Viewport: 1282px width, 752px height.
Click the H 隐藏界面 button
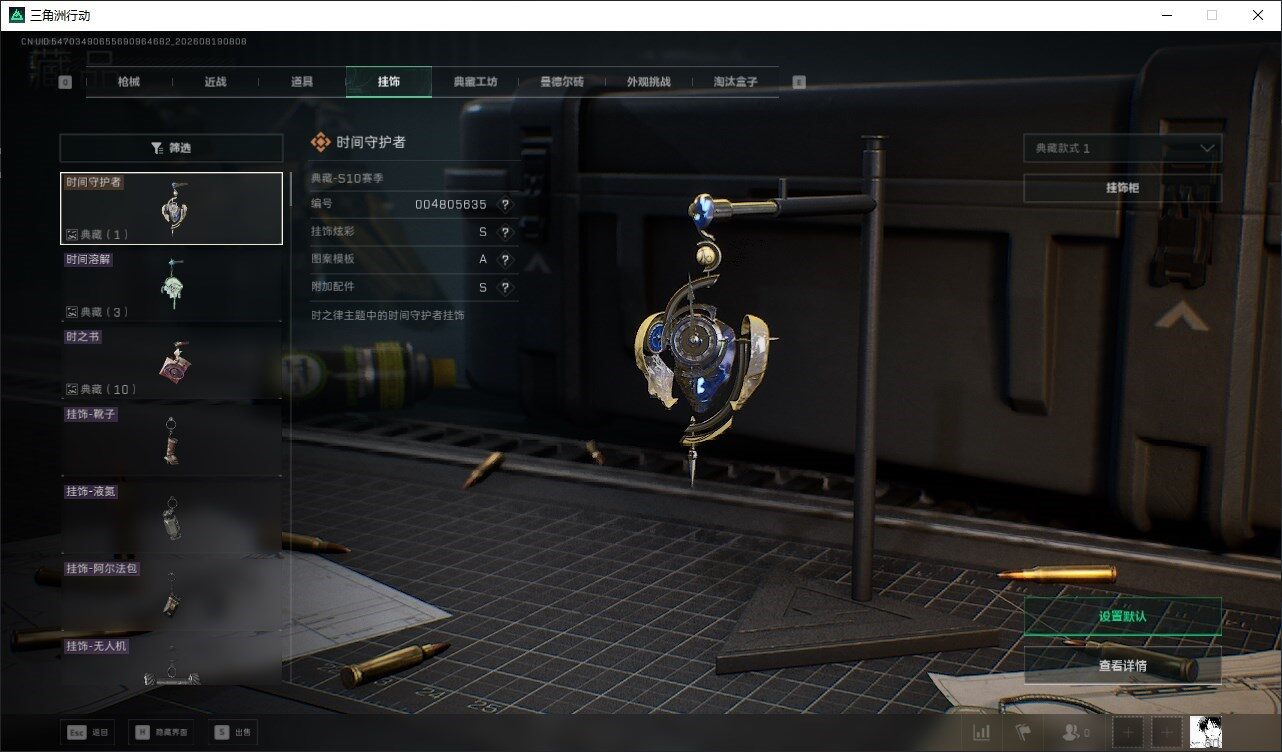[161, 732]
